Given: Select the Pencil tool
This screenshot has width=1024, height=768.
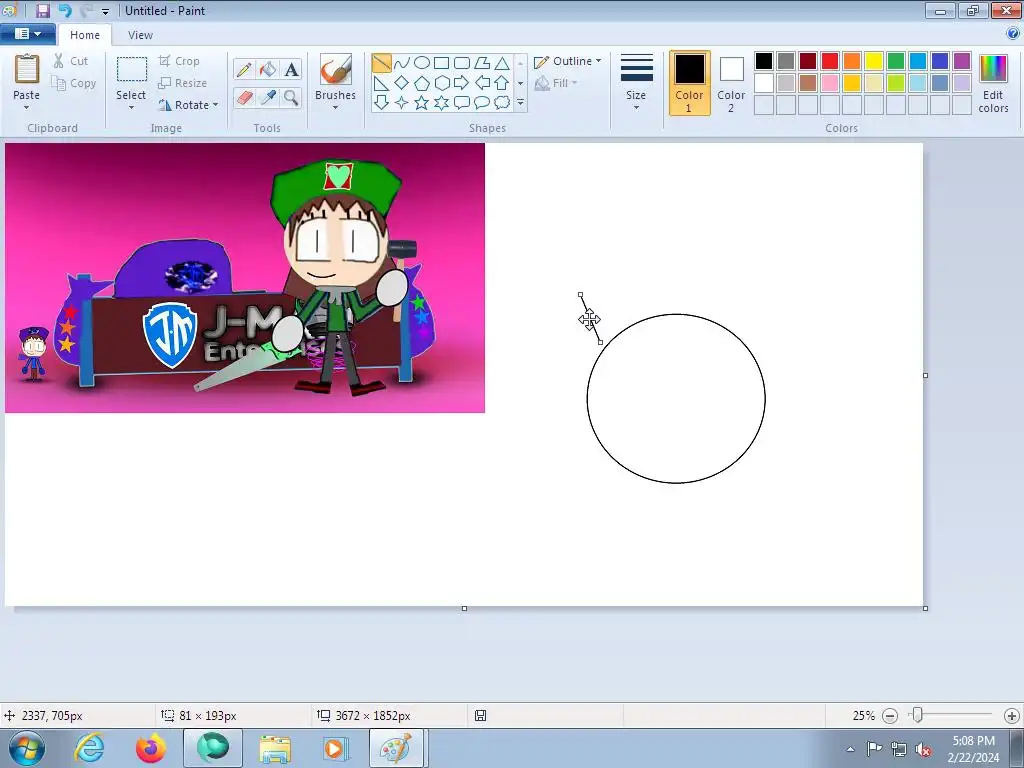Looking at the screenshot, I should [244, 69].
